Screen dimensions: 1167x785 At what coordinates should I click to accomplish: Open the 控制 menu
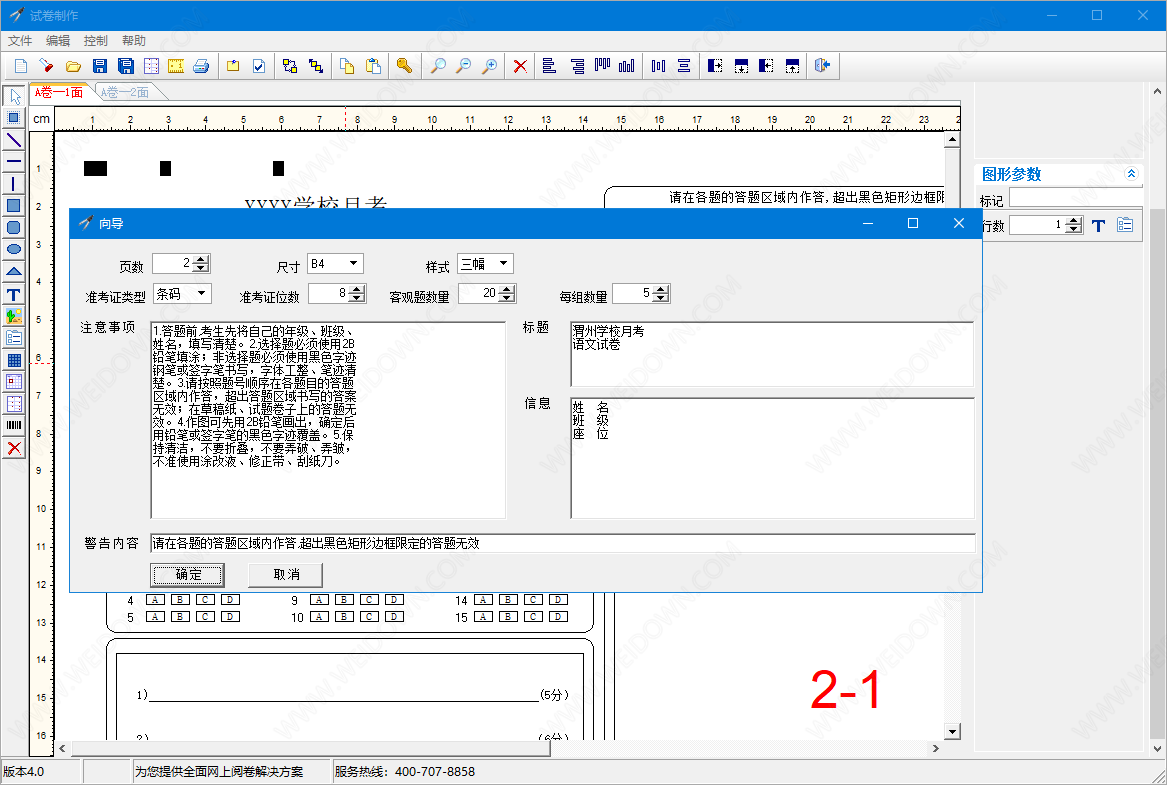(96, 41)
